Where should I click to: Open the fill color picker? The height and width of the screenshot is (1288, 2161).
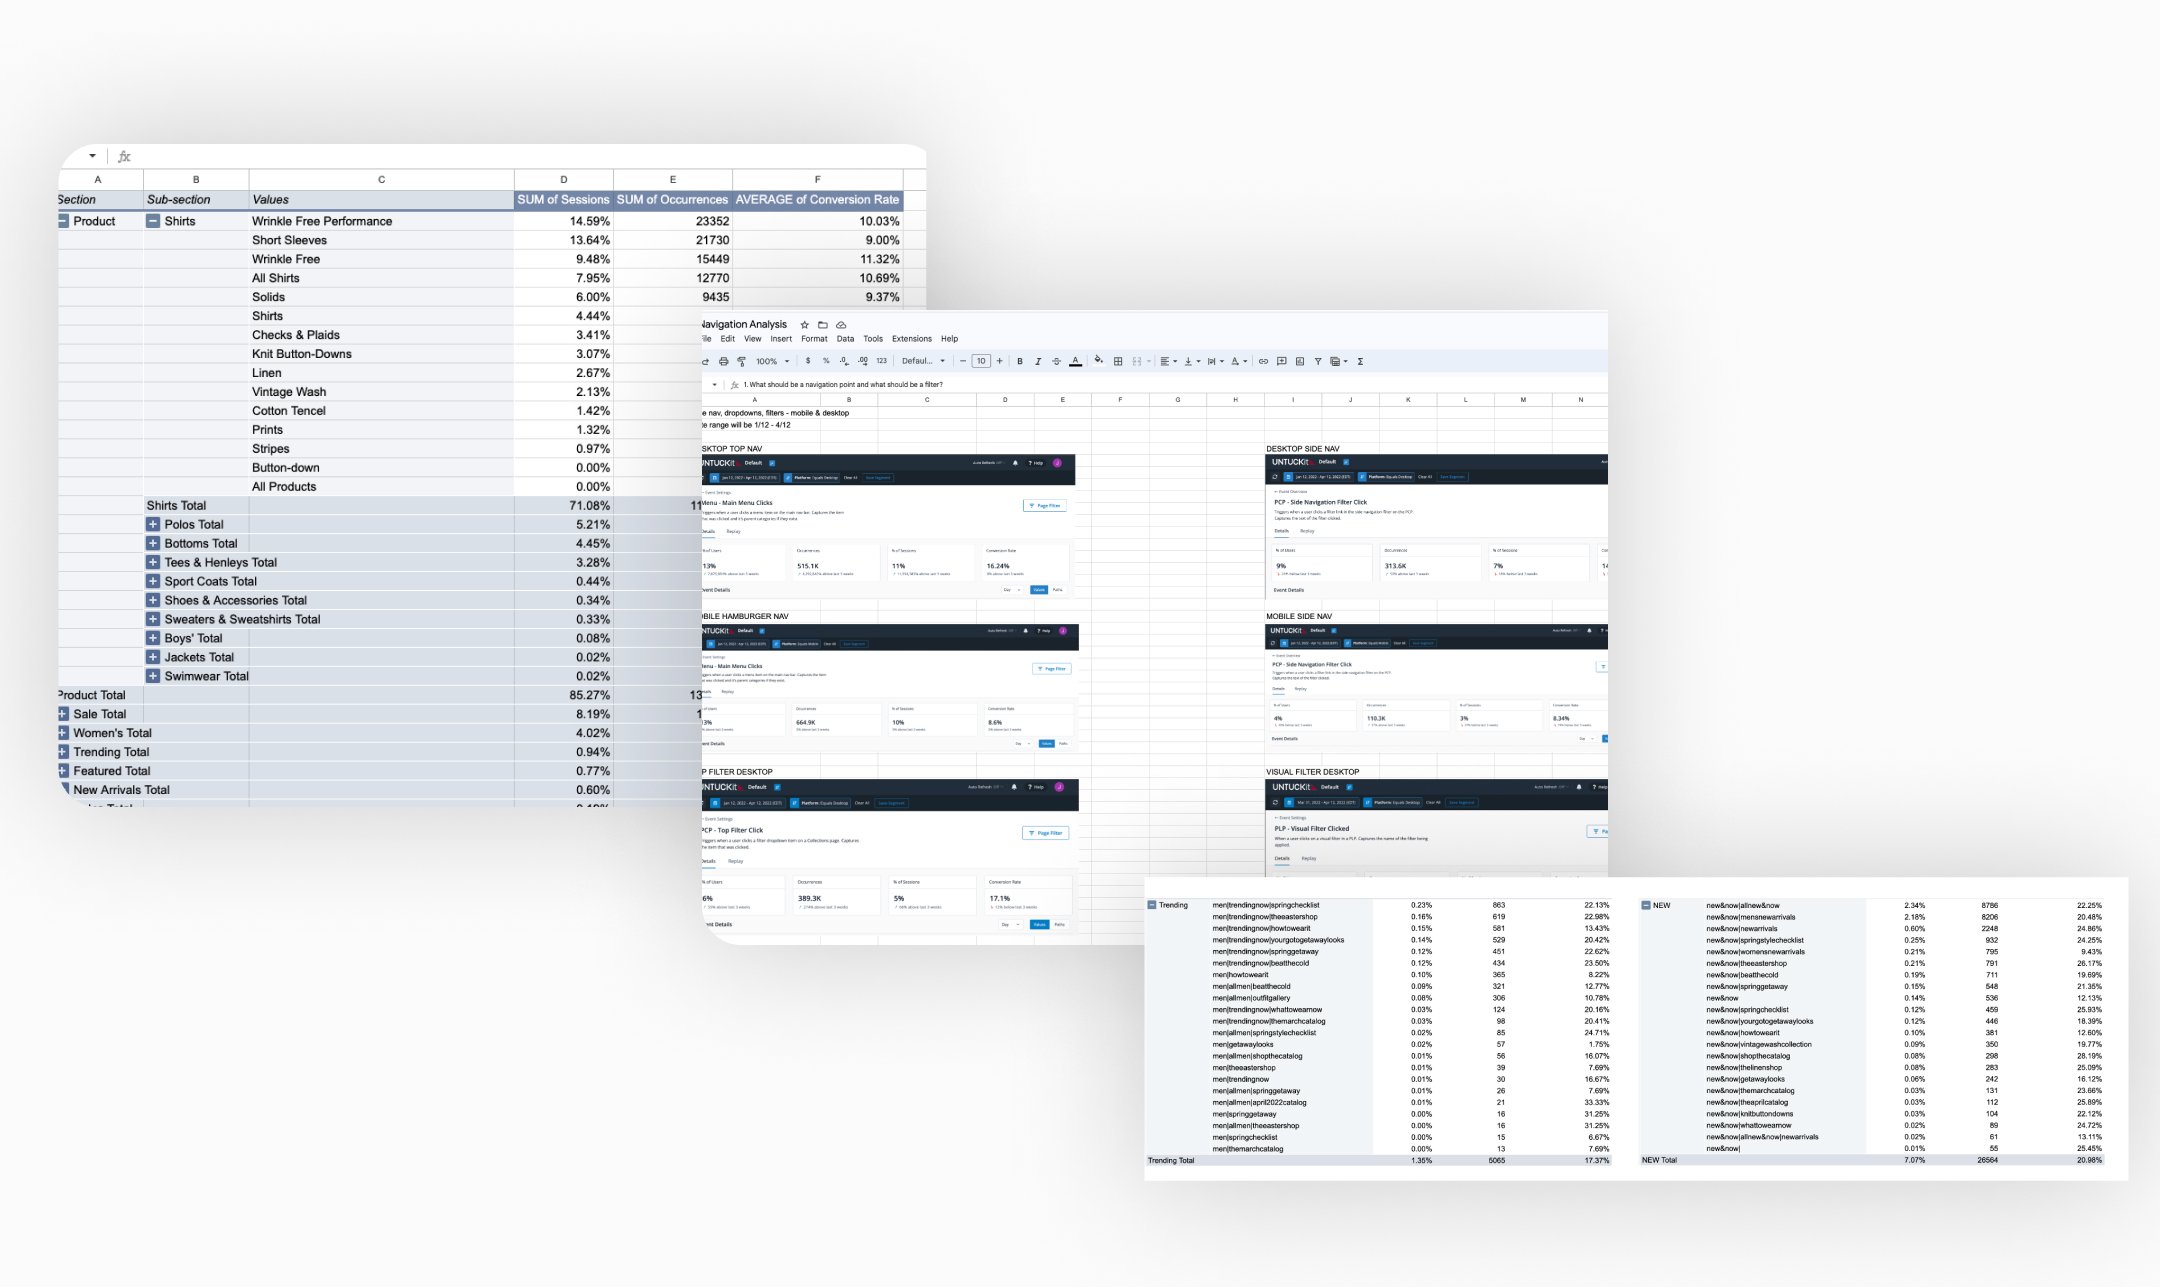(1098, 361)
